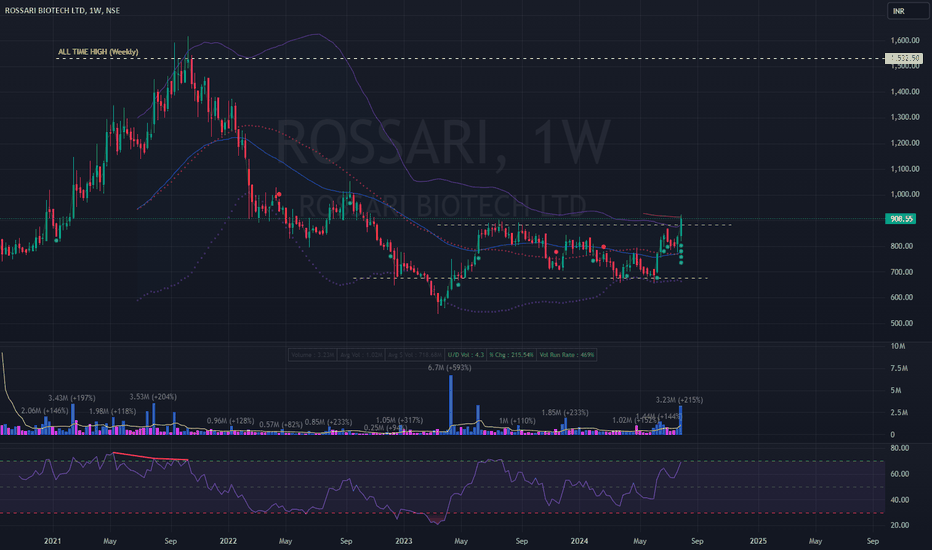Click the 2024 time axis label
The image size is (932, 550).
(580, 541)
